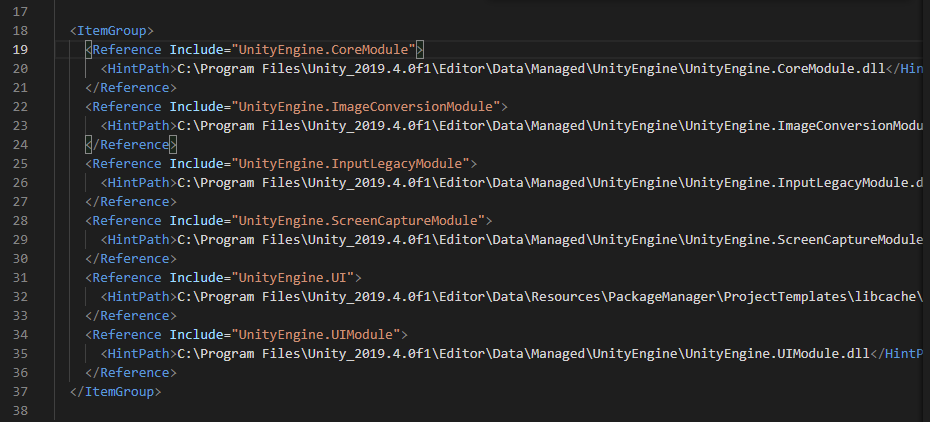Click Reference tag name on line 28

126,220
